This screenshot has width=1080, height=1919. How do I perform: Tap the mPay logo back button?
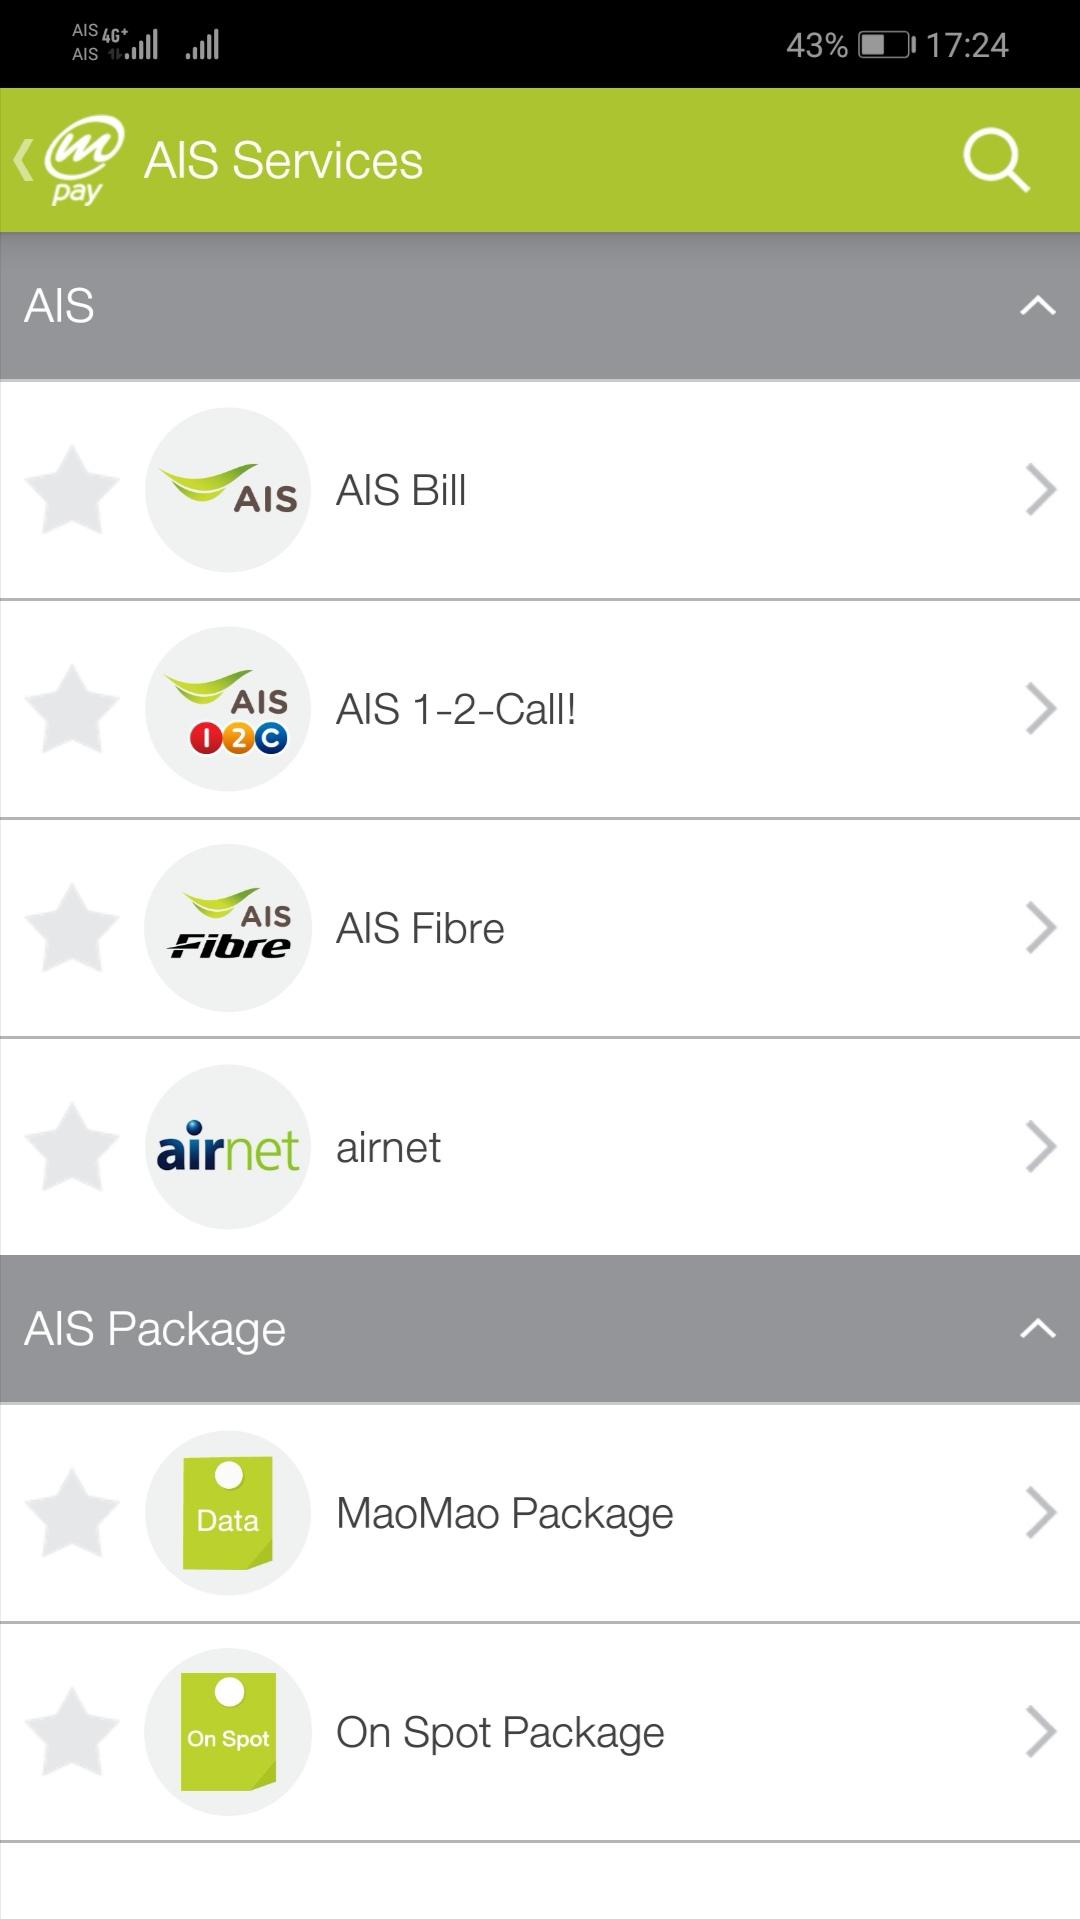pos(72,160)
